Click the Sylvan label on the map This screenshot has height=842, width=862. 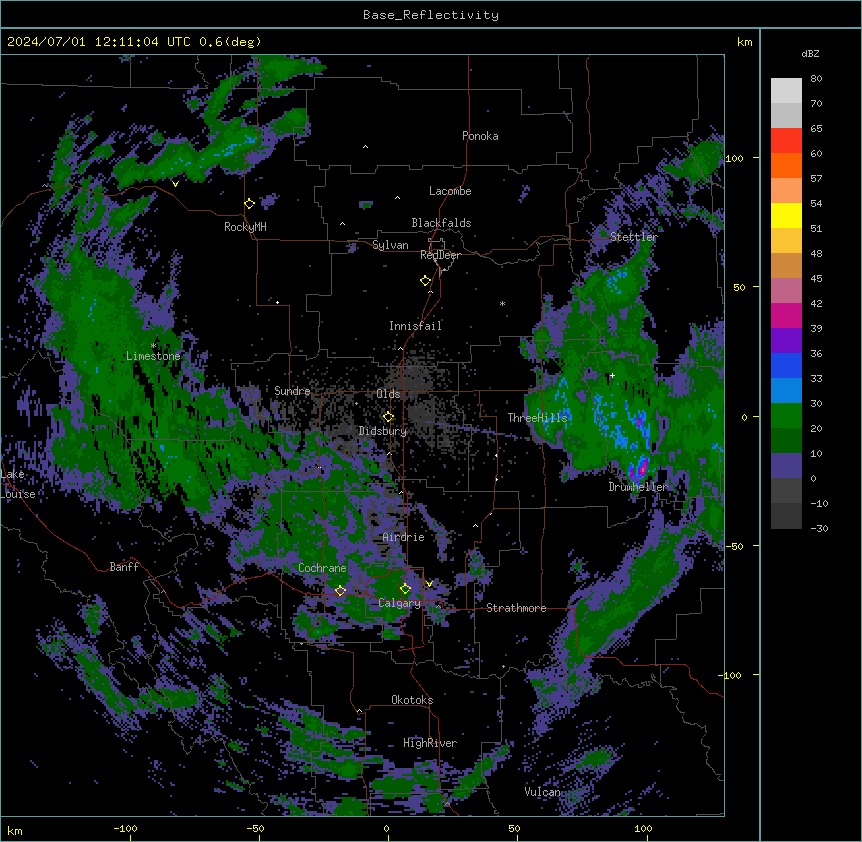[x=390, y=245]
